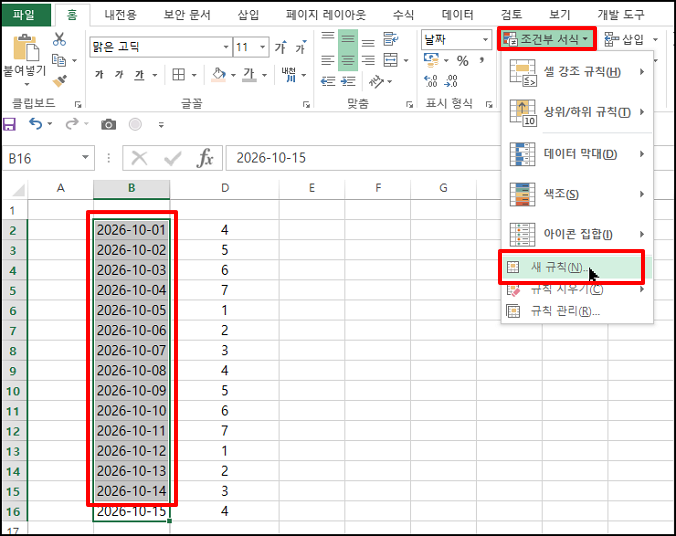Switch to the 삽입 ribbon tab

tap(248, 15)
